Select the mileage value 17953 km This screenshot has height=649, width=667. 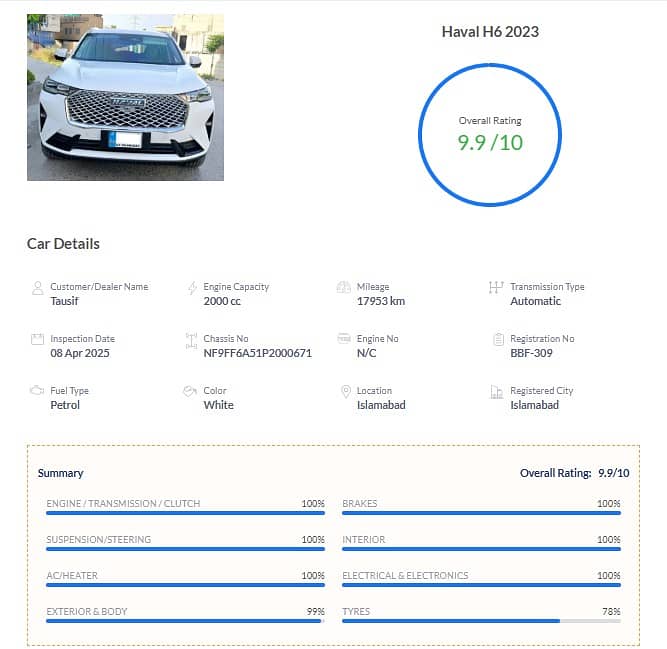pos(381,301)
